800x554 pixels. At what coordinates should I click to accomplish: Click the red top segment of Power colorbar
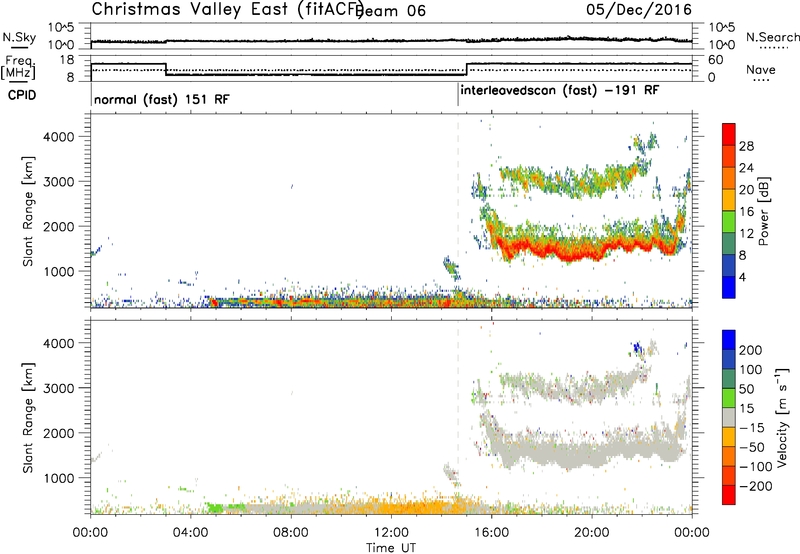pyautogui.click(x=729, y=135)
